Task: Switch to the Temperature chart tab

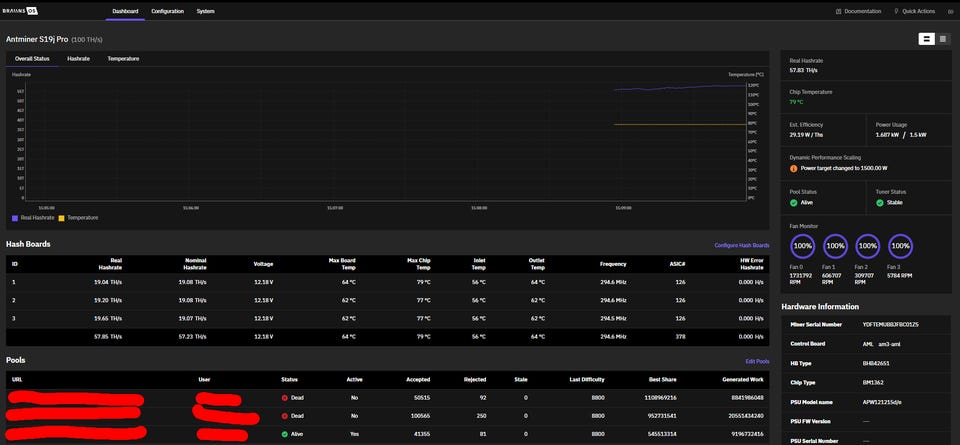Action: (123, 59)
